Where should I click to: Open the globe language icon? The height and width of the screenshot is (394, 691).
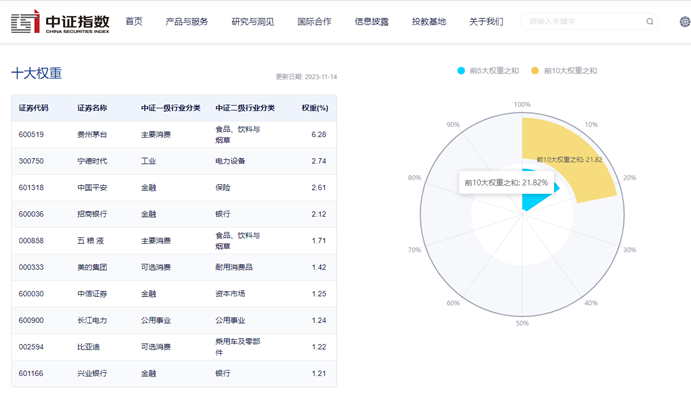[x=684, y=22]
